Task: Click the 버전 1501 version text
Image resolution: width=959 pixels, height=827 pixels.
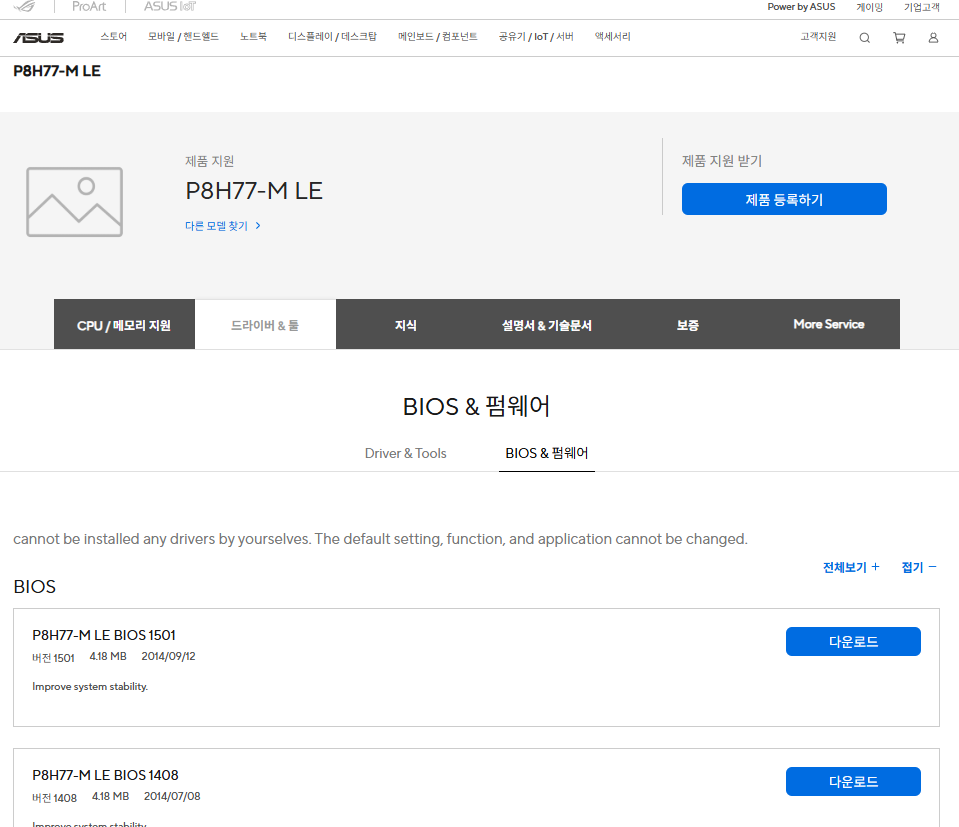Action: pos(53,658)
